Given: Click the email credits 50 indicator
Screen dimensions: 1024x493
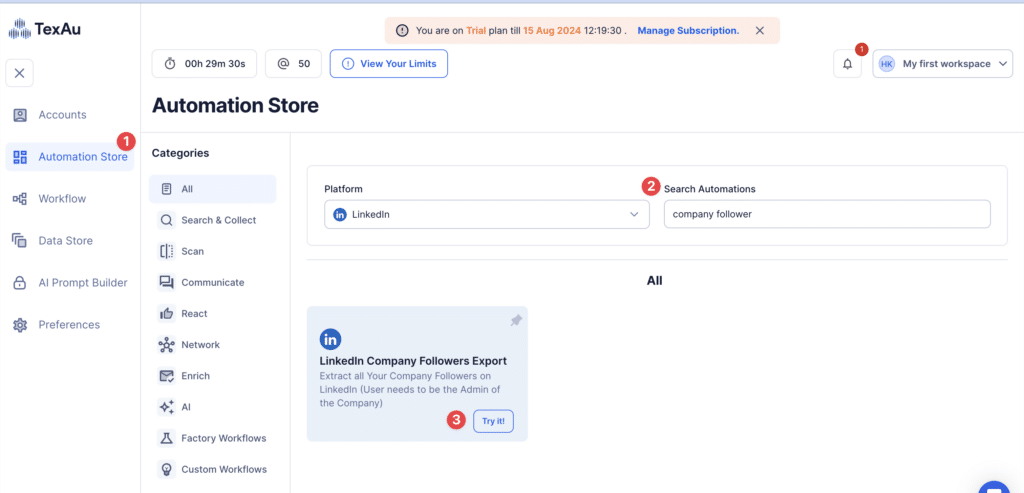Looking at the screenshot, I should [x=293, y=64].
